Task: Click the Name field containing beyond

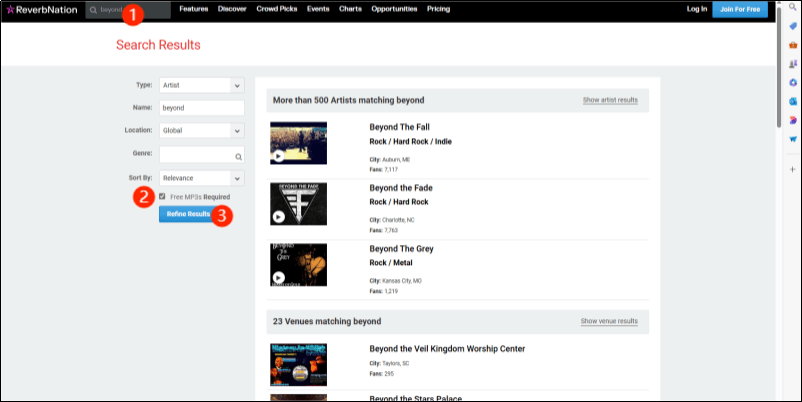Action: point(201,107)
